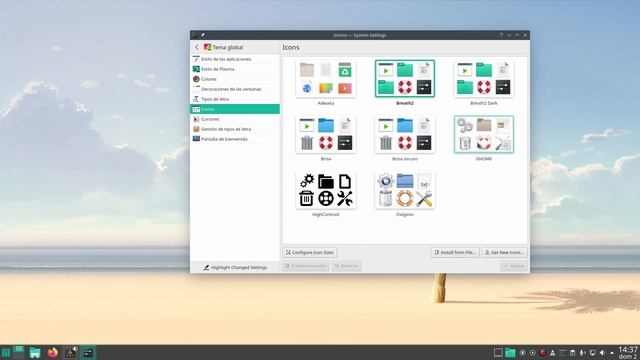The width and height of the screenshot is (640, 360).
Task: Click the System Settings task in taskbar
Action: pyautogui.click(x=88, y=353)
